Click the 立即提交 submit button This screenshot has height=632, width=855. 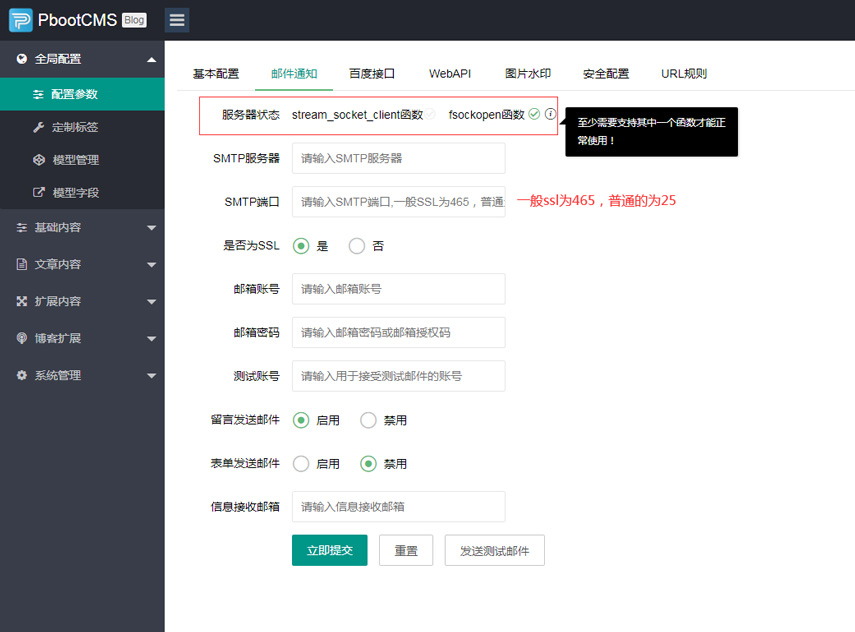tap(329, 550)
